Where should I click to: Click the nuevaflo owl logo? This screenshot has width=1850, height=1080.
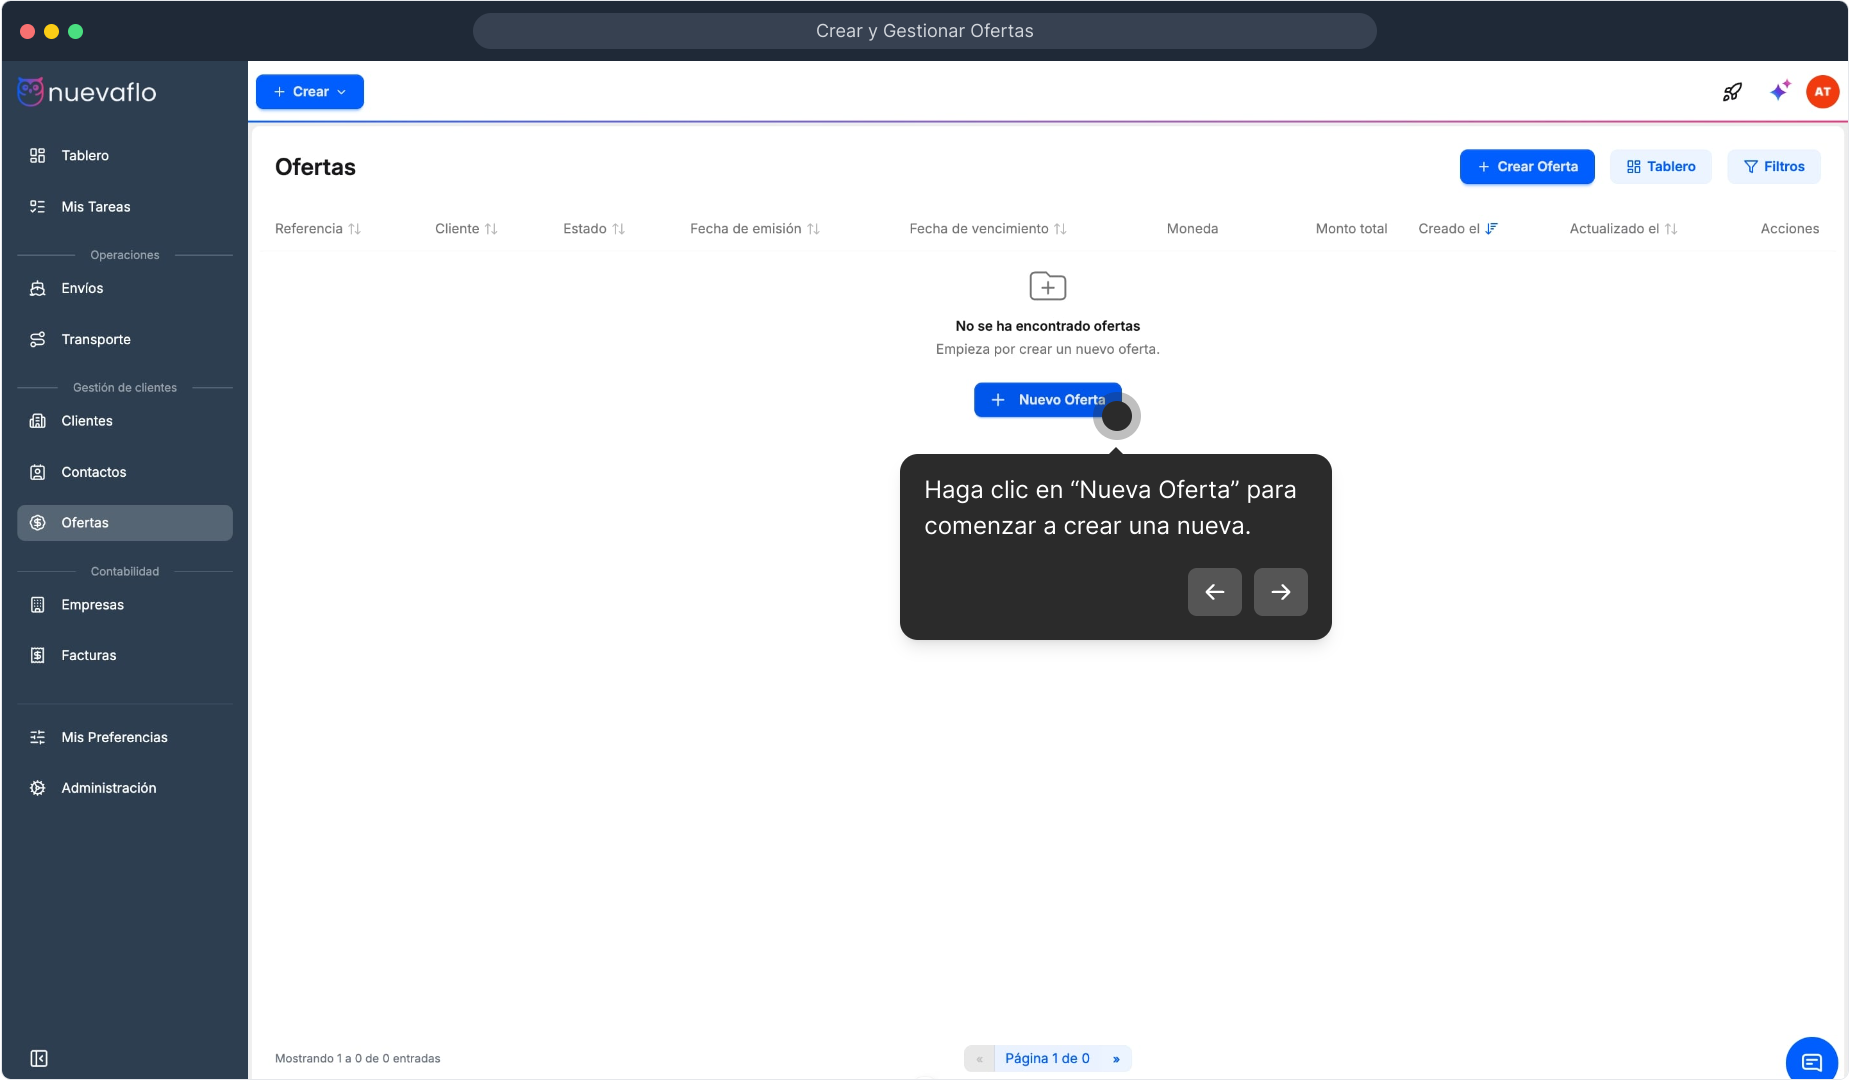(31, 92)
